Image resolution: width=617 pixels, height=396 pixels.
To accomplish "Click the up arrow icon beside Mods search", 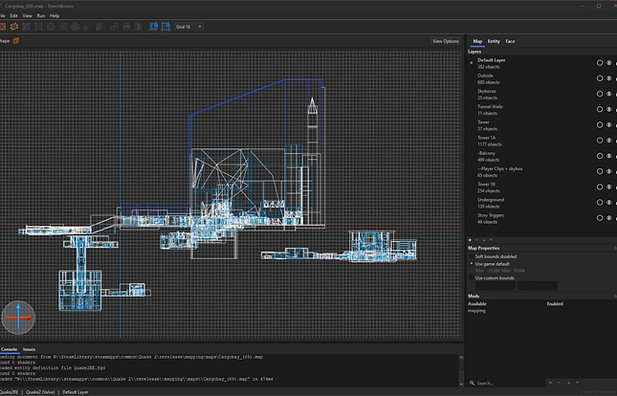I will (569, 383).
